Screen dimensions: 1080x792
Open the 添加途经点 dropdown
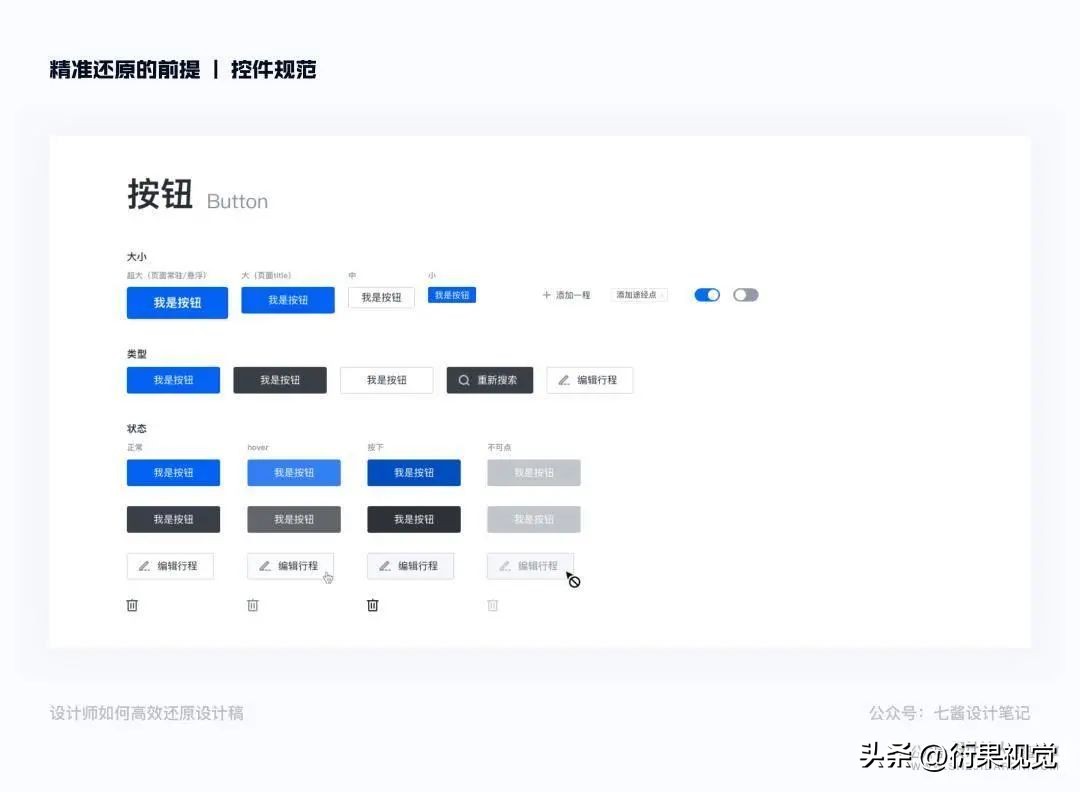pos(639,295)
